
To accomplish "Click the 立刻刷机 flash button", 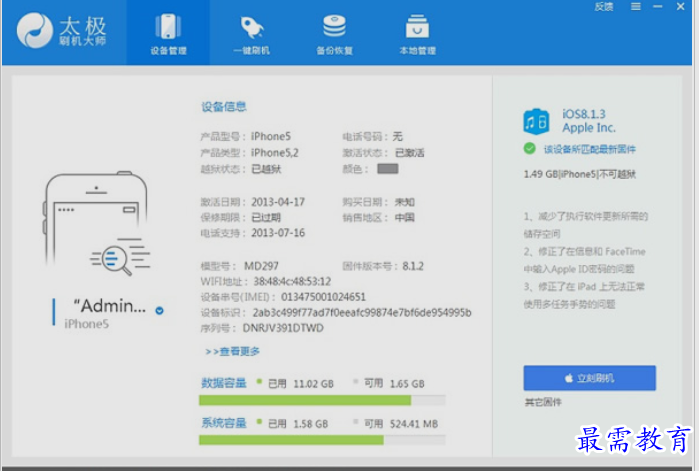I will [589, 378].
